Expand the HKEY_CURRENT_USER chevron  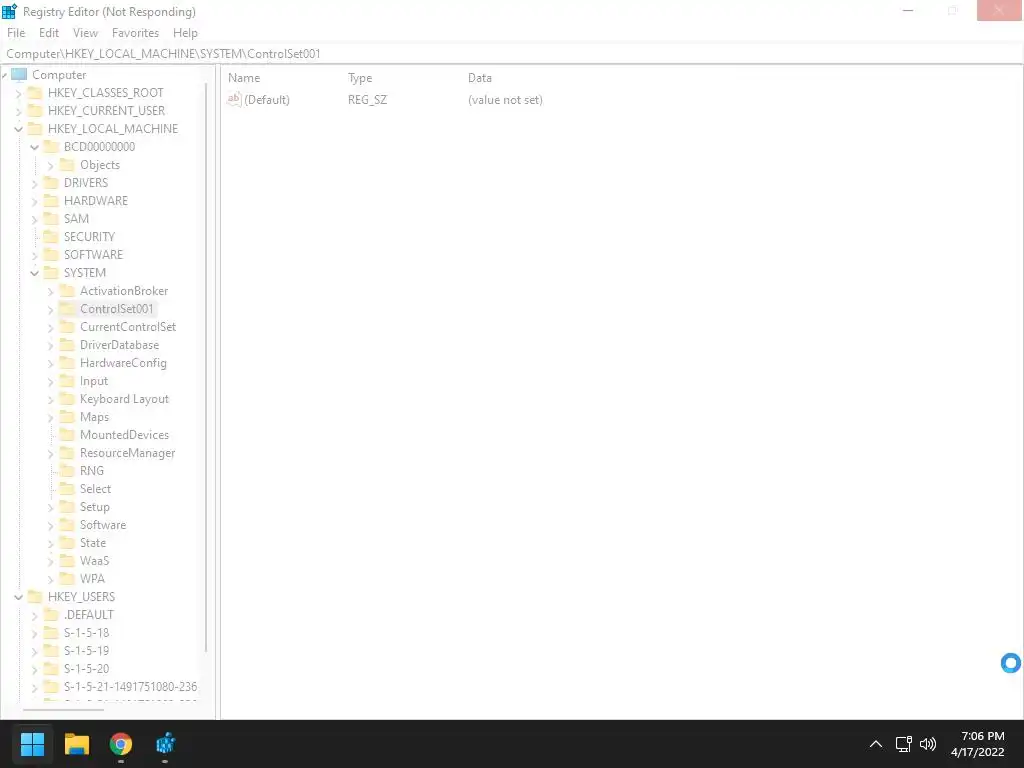[18, 112]
